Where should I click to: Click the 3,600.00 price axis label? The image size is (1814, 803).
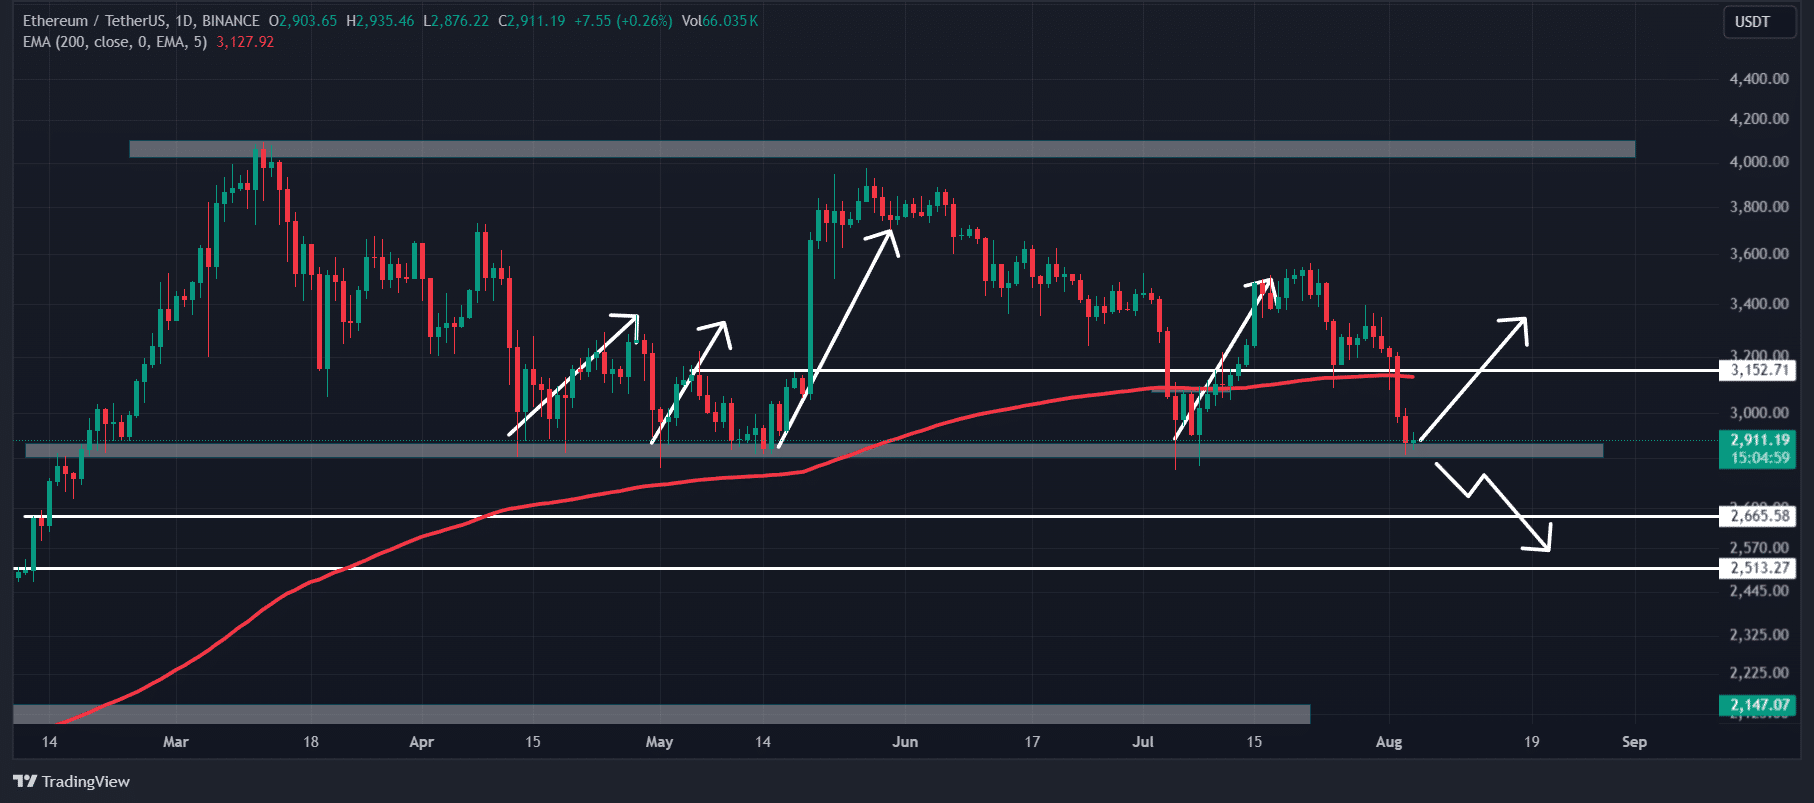[x=1759, y=254]
